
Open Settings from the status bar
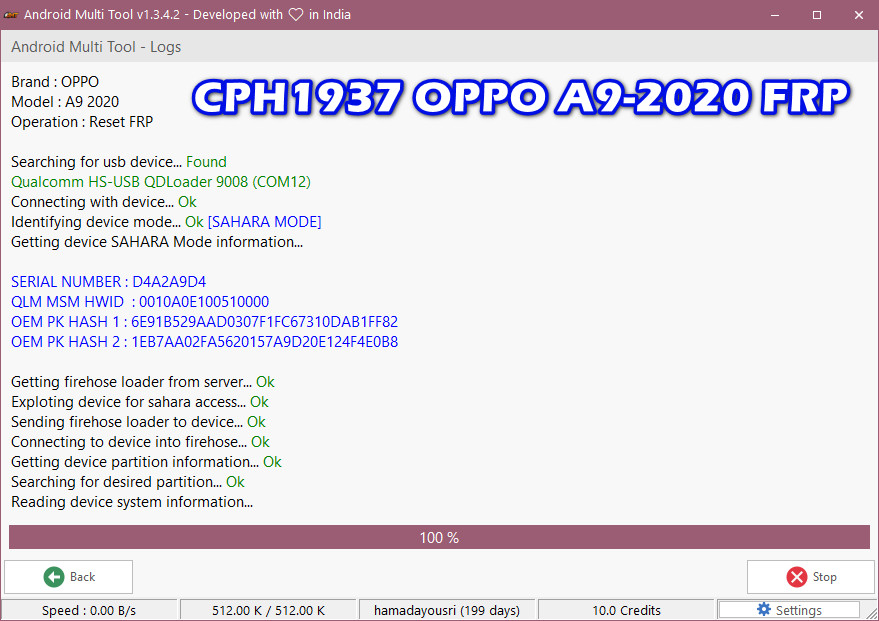pos(789,610)
